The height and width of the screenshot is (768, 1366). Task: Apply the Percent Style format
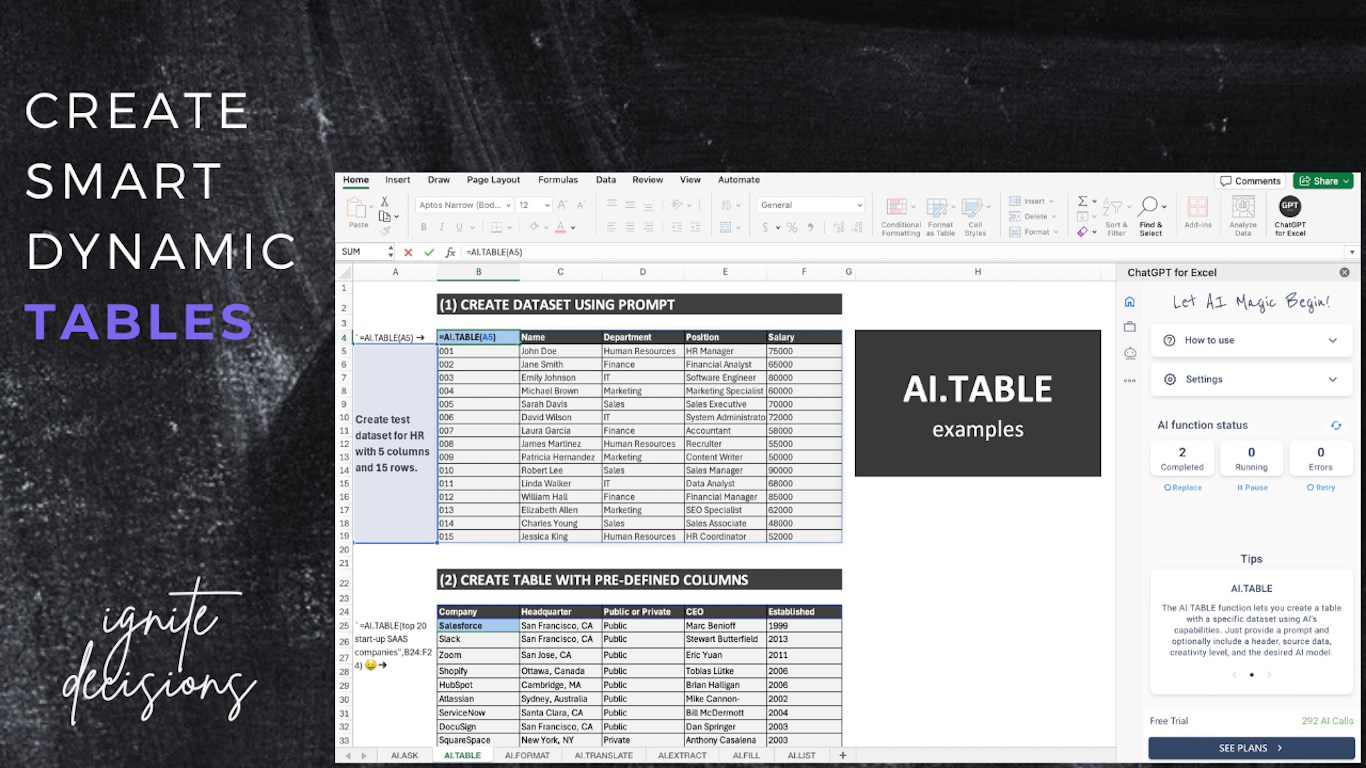tap(792, 228)
